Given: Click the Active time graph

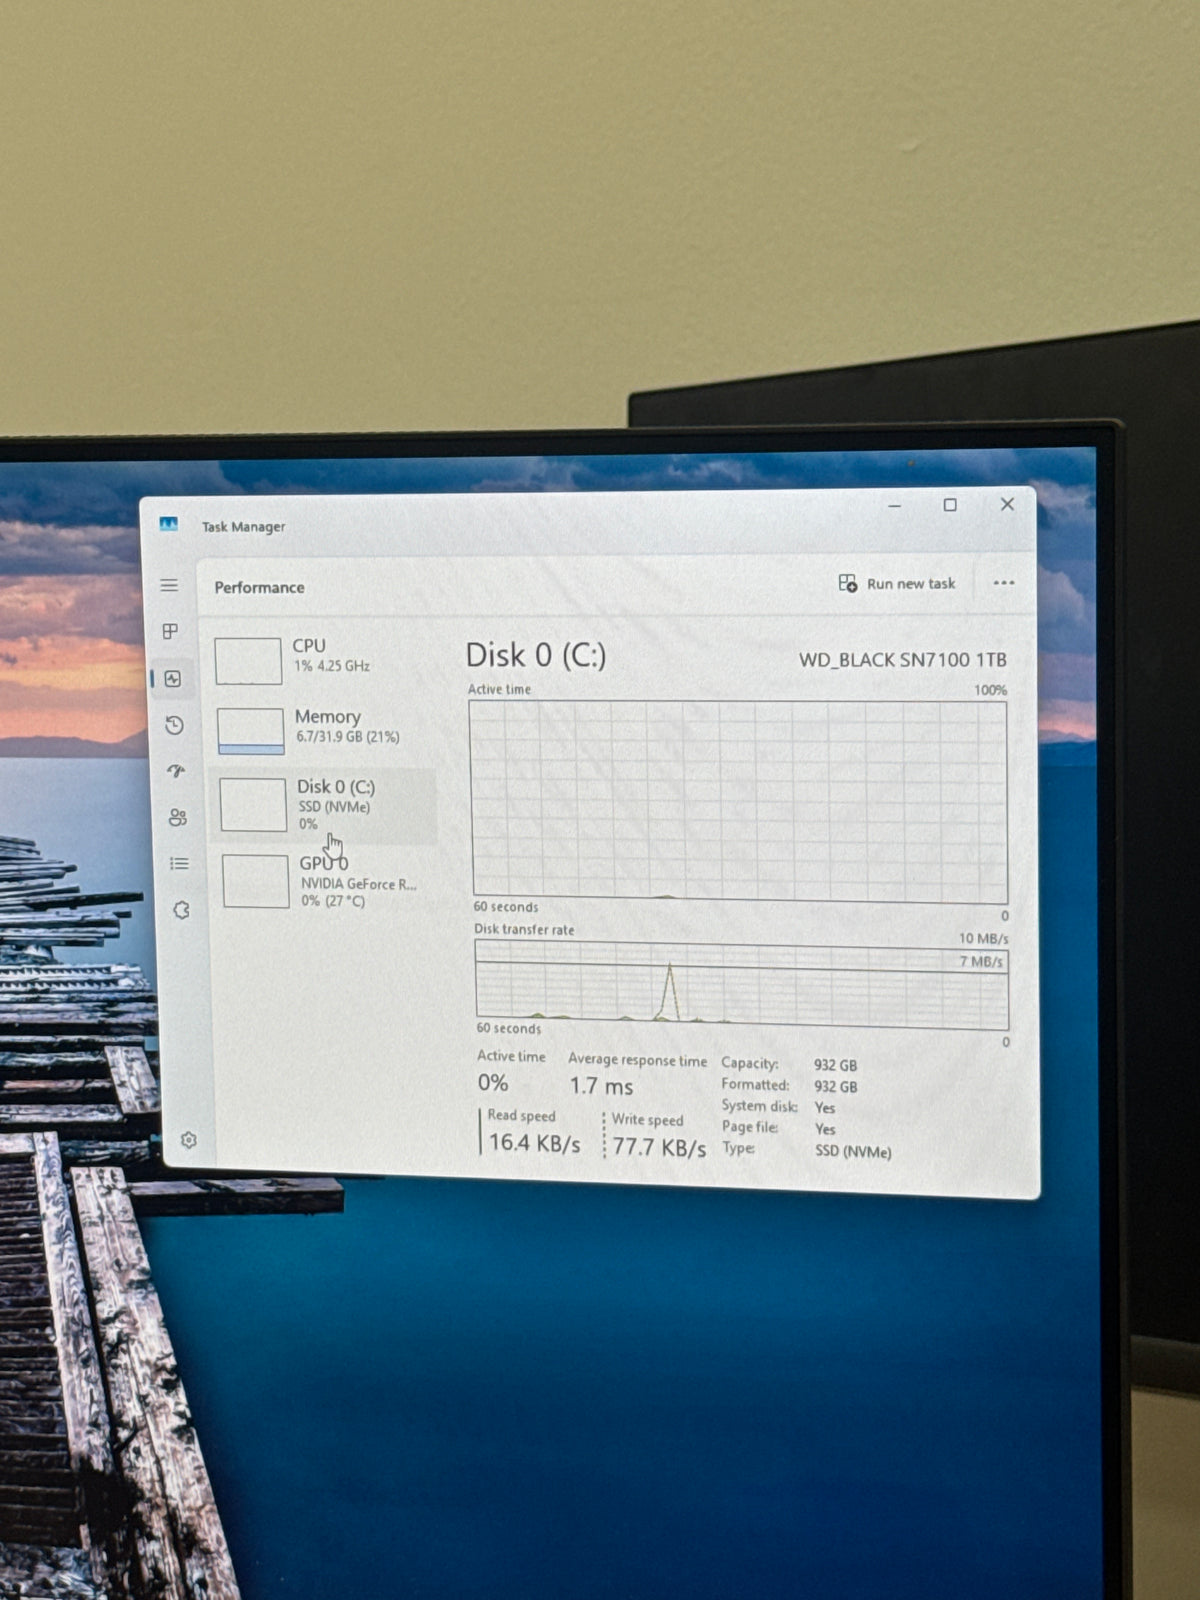Looking at the screenshot, I should pos(738,801).
